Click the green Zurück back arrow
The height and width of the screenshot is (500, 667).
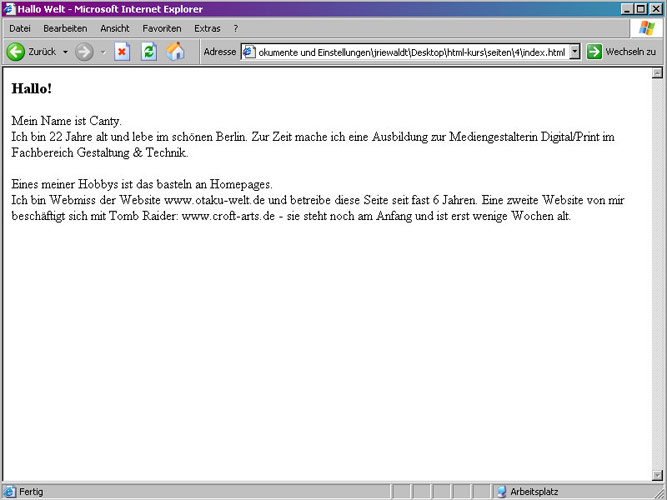pyautogui.click(x=16, y=52)
